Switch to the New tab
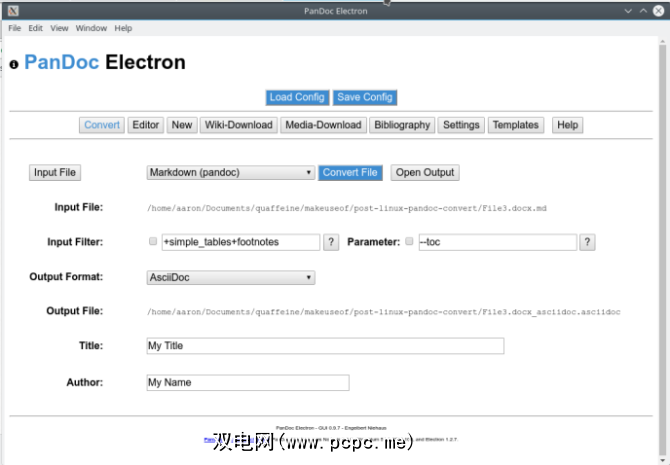This screenshot has width=670, height=465. click(182, 125)
